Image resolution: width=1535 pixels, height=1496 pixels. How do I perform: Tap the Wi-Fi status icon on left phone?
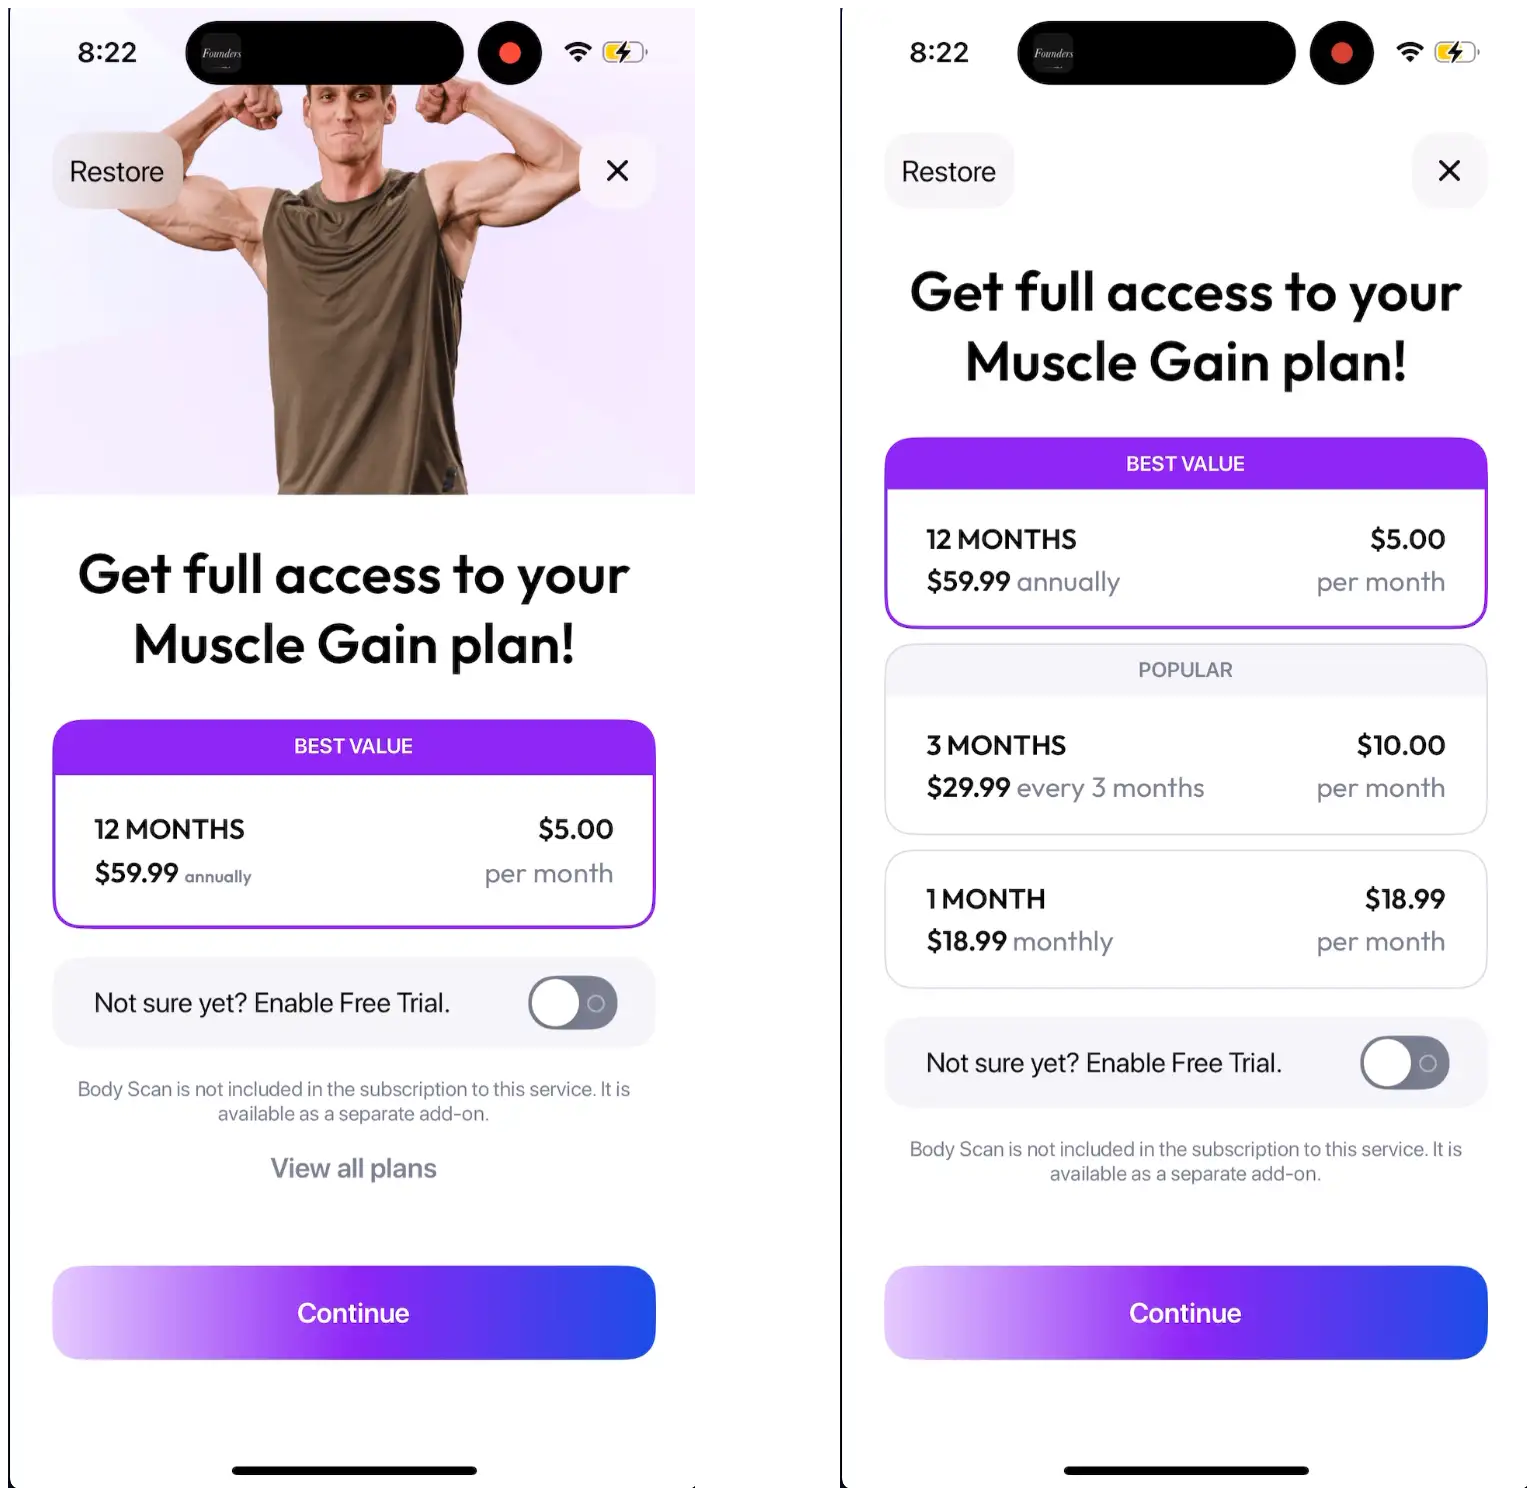pyautogui.click(x=577, y=52)
